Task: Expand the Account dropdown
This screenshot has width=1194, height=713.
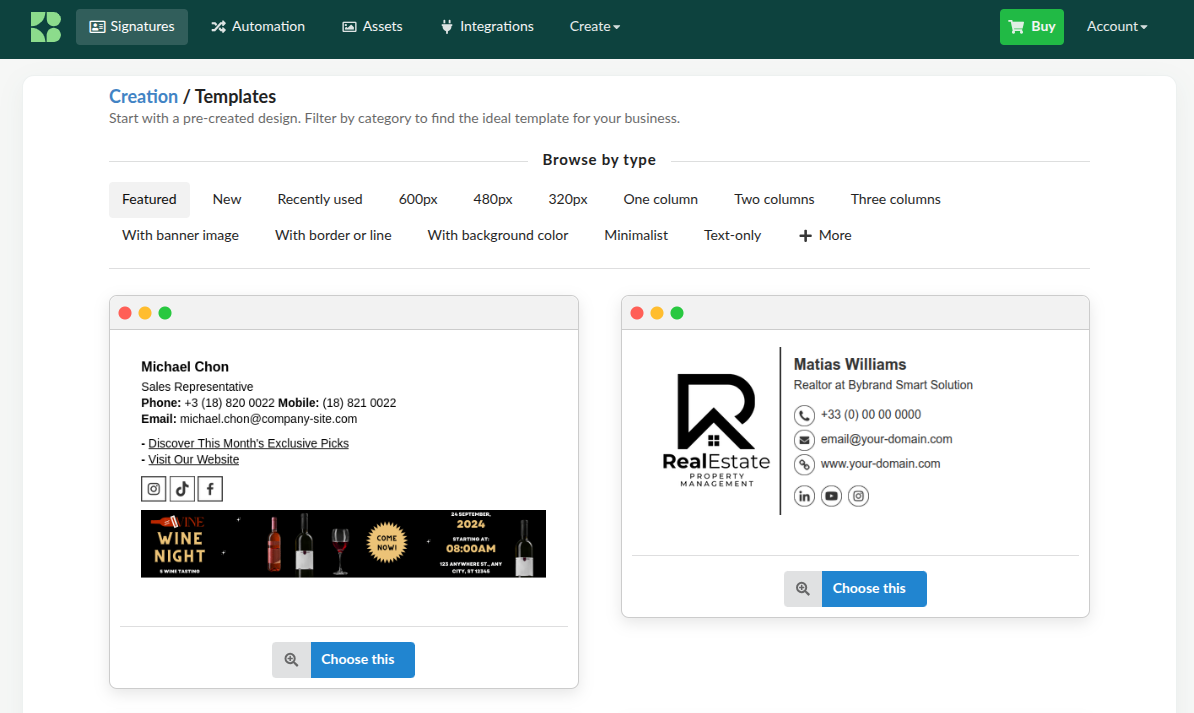Action: (1116, 27)
